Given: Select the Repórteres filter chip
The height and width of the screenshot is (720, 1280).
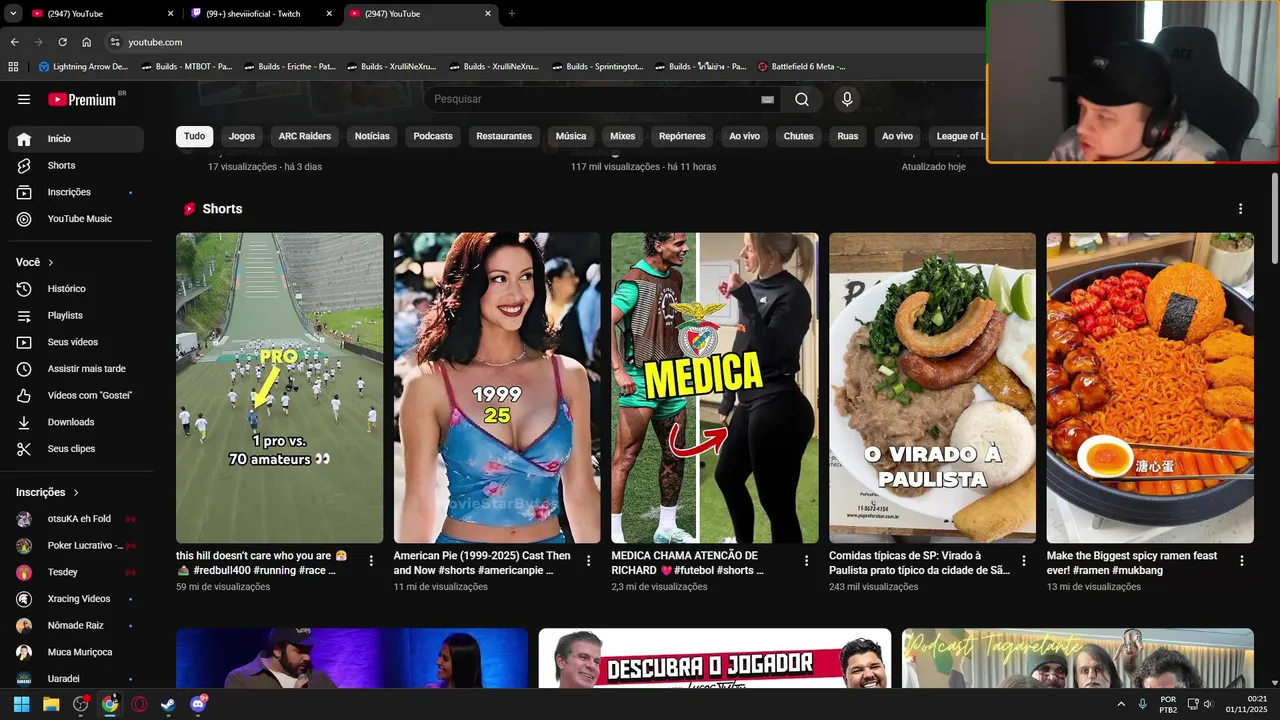Looking at the screenshot, I should [682, 136].
